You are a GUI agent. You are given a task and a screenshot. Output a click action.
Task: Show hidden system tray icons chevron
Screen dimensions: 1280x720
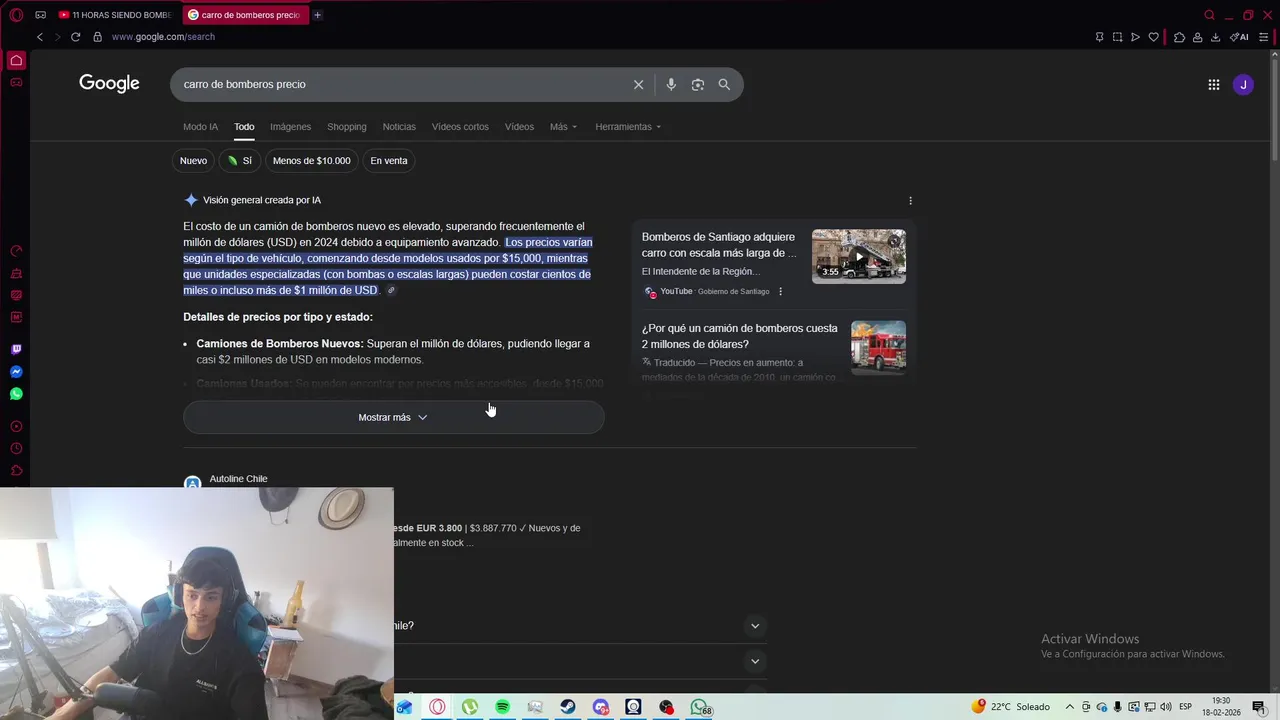[x=1069, y=707]
